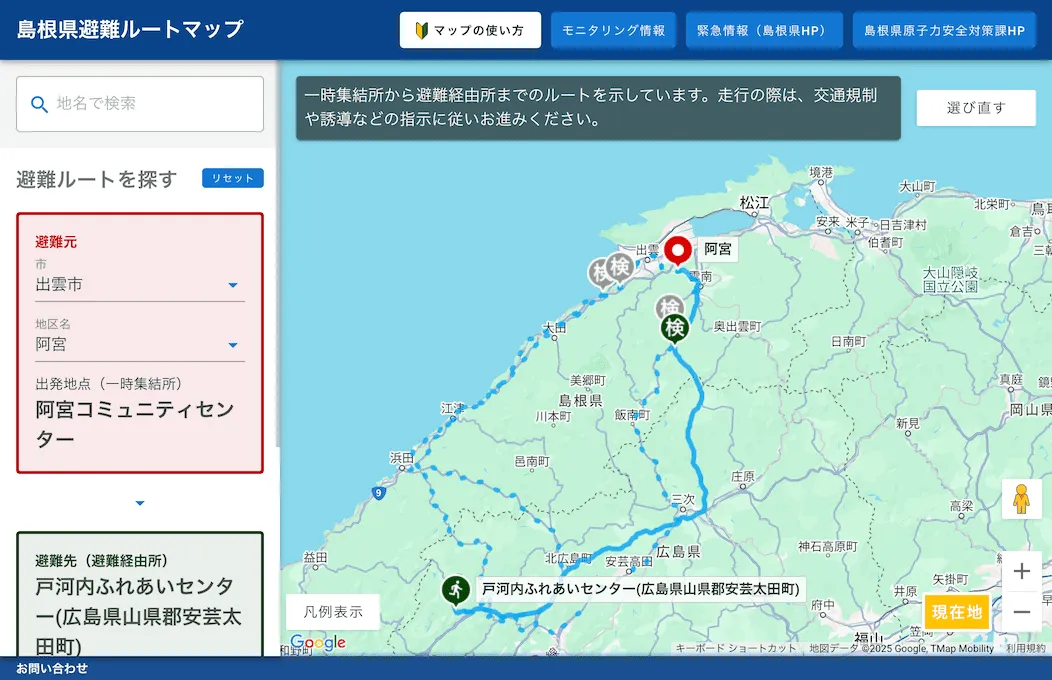1052x680 pixels.
Task: Expand the 阿宮 district dropdown
Action: coord(232,346)
